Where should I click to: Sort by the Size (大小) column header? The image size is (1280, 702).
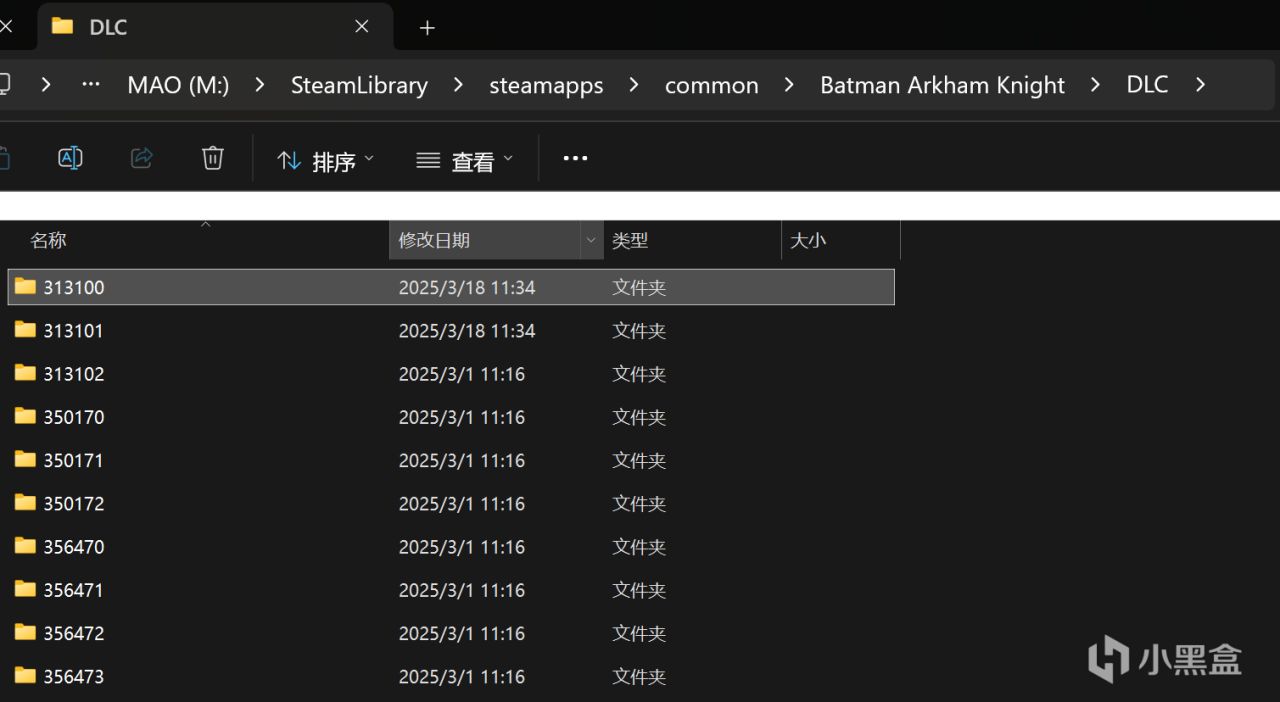(x=808, y=240)
